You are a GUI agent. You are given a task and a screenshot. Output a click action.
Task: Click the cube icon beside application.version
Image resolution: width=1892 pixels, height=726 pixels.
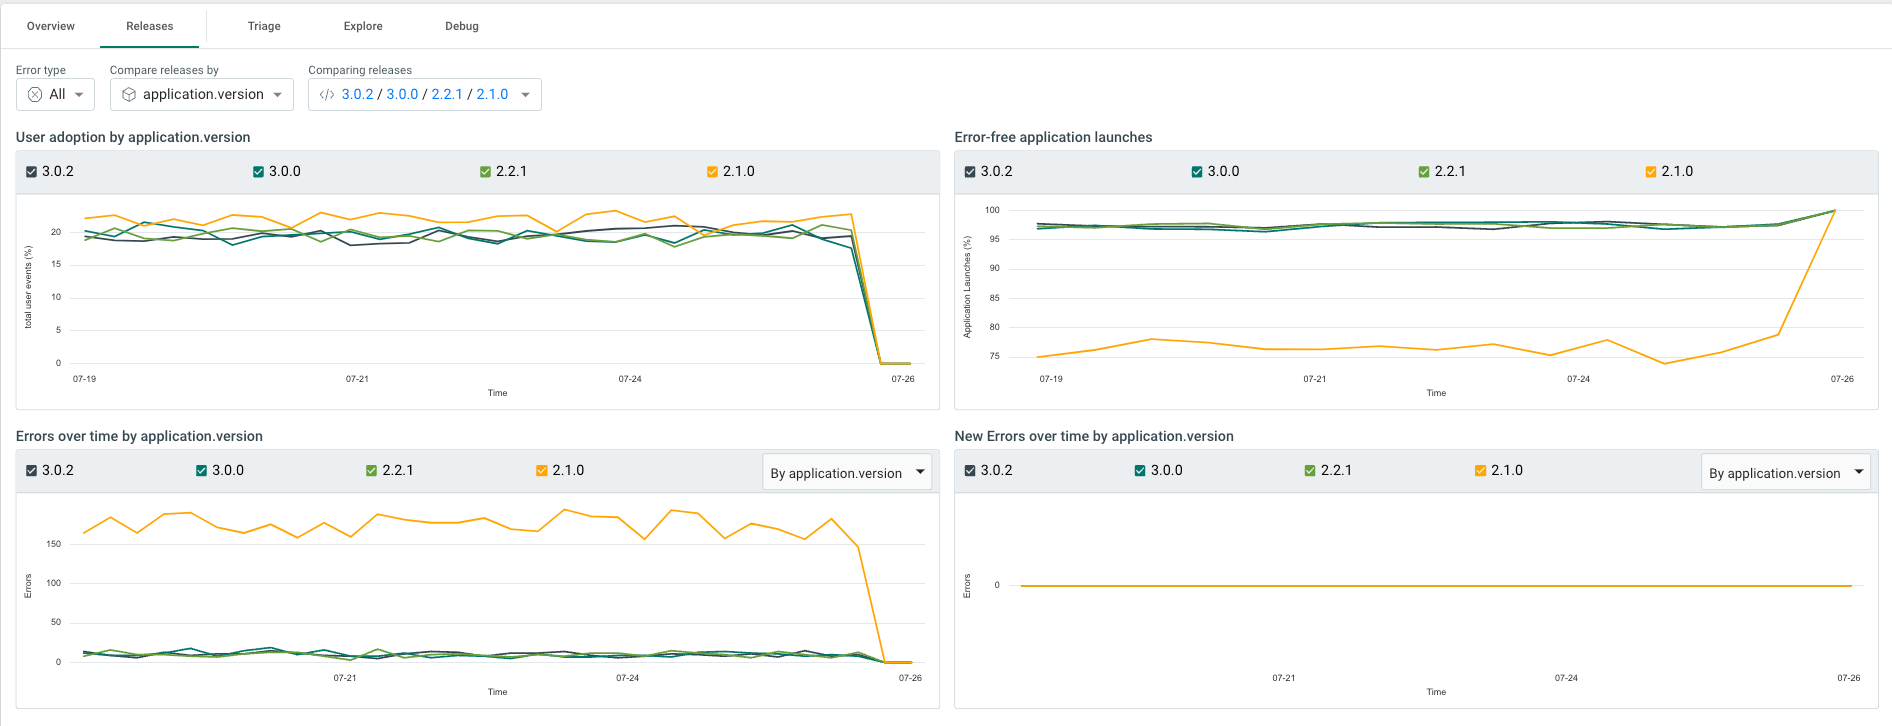(129, 94)
